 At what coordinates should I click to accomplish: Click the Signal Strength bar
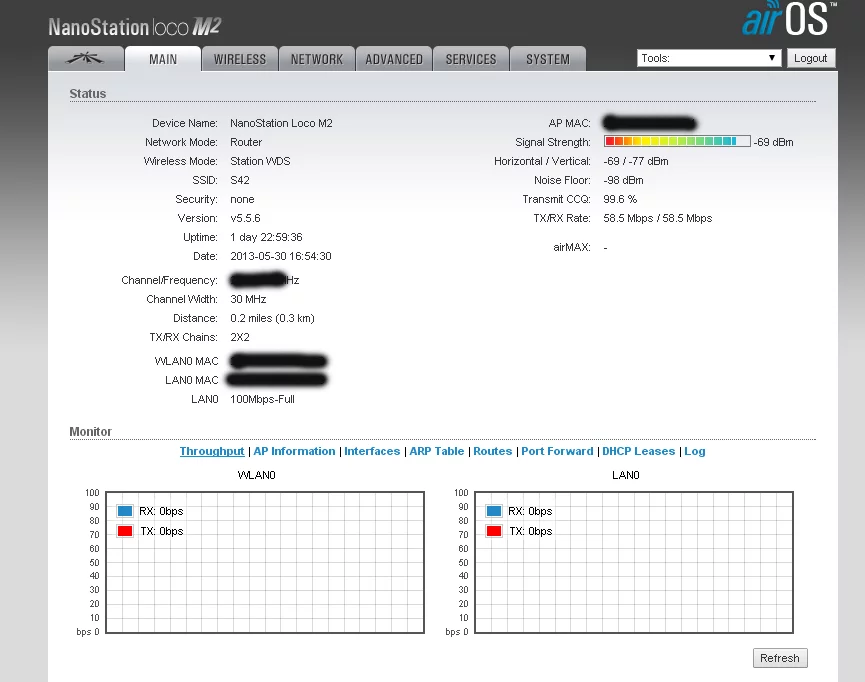point(677,142)
